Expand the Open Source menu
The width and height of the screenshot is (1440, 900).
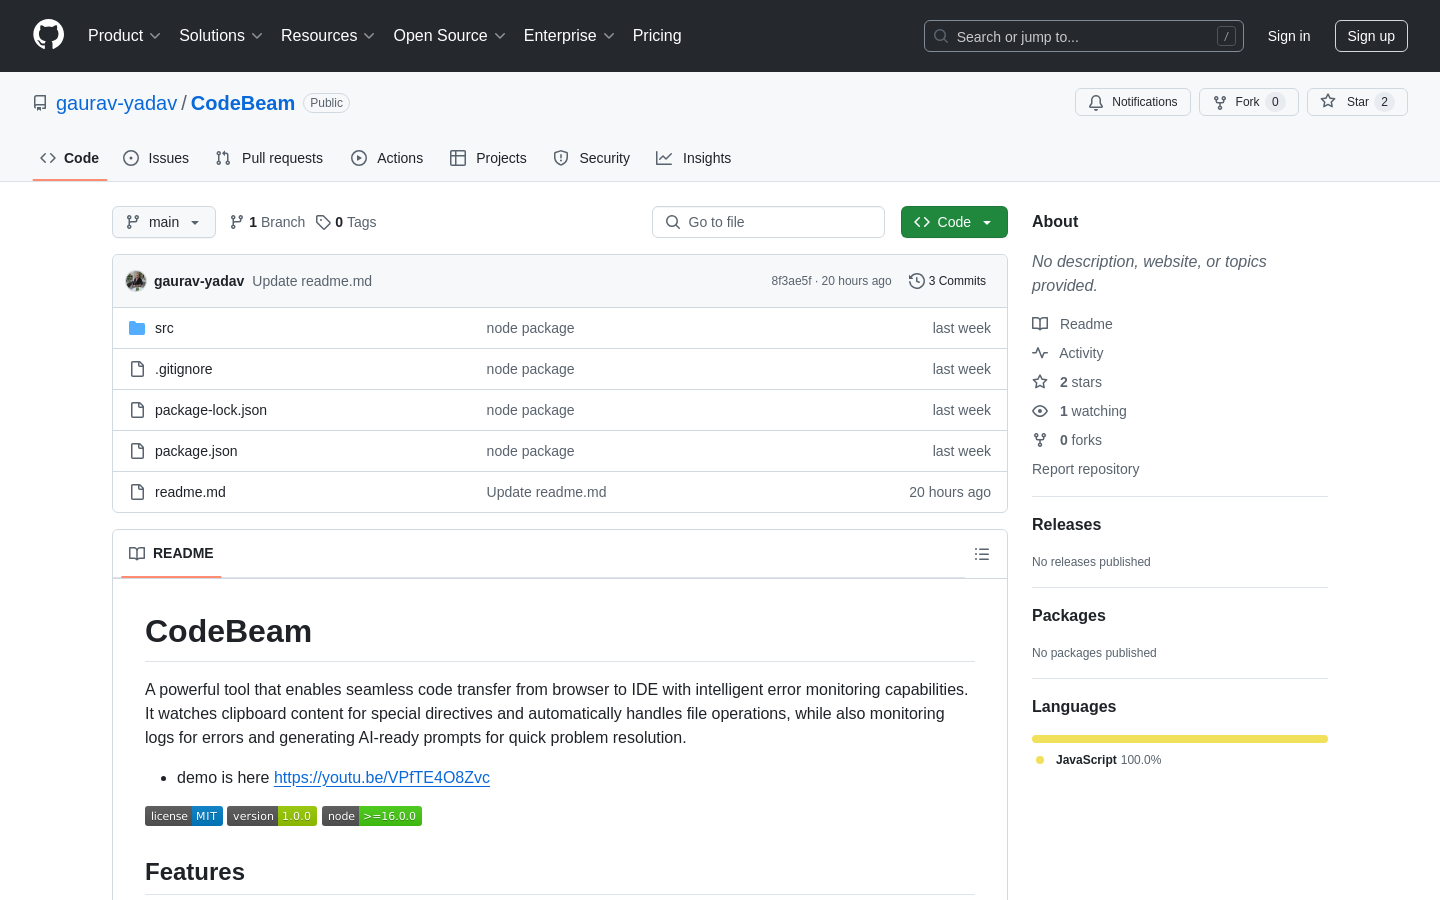pos(450,36)
